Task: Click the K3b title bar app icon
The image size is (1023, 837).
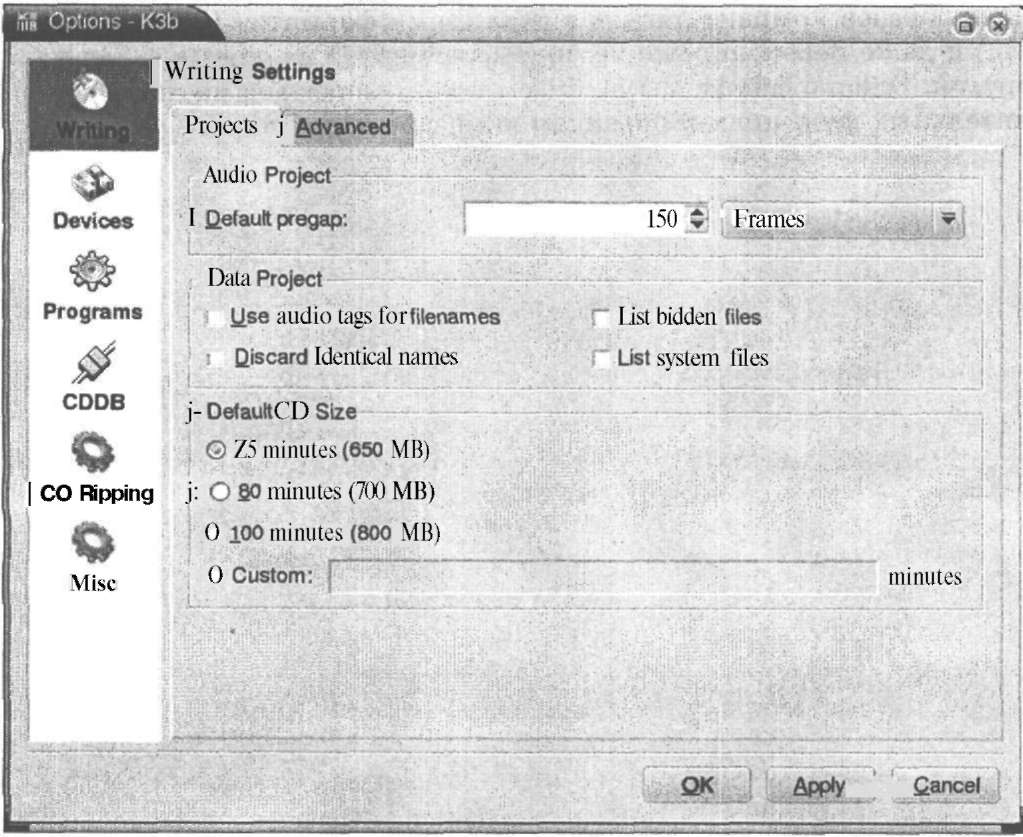Action: pyautogui.click(x=26, y=22)
